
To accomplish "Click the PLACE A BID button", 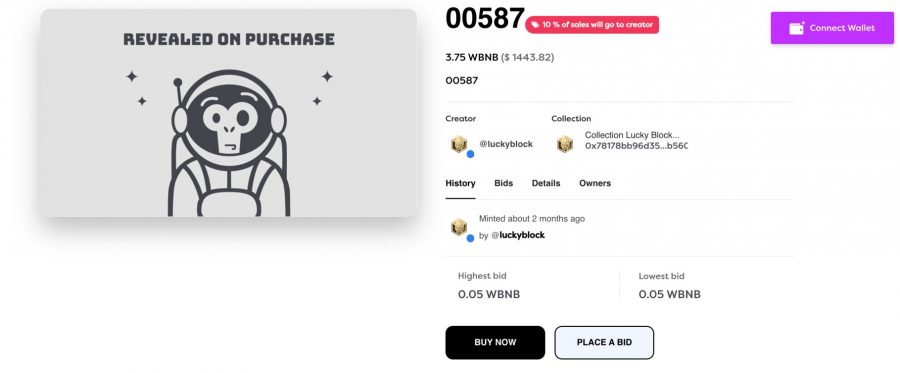I will tap(604, 343).
